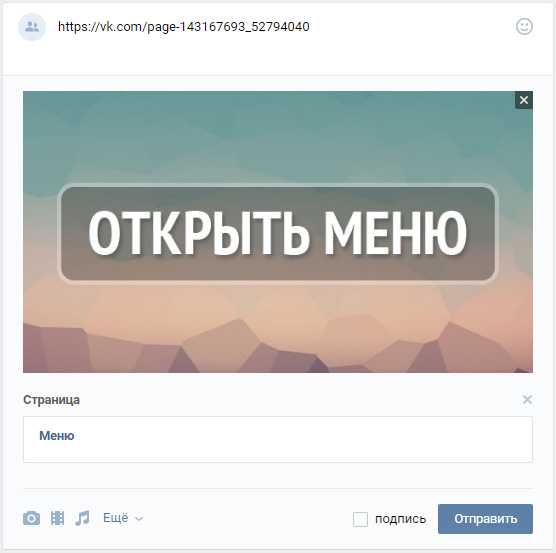Viewport: 556px width, 553px height.
Task: Remove the attached image with the dark X
Action: [x=524, y=100]
